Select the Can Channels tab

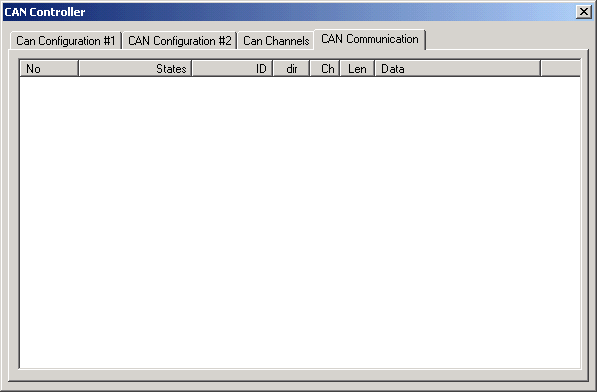pyautogui.click(x=276, y=41)
